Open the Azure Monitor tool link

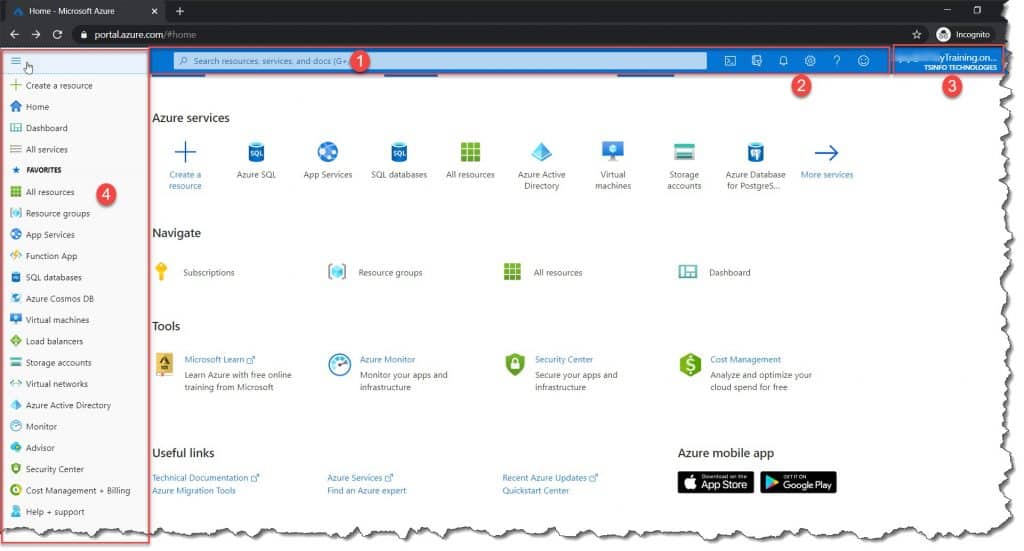[387, 360]
